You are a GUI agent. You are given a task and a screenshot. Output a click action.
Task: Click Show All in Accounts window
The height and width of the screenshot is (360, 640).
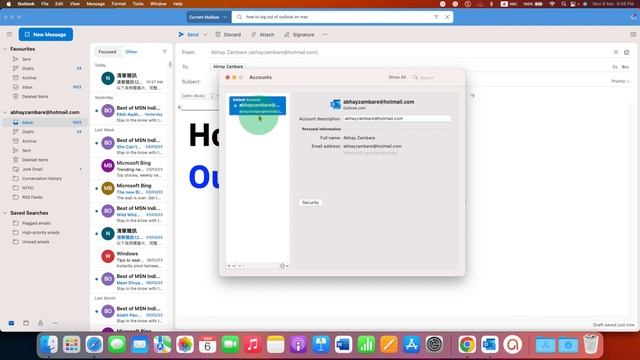tap(397, 77)
